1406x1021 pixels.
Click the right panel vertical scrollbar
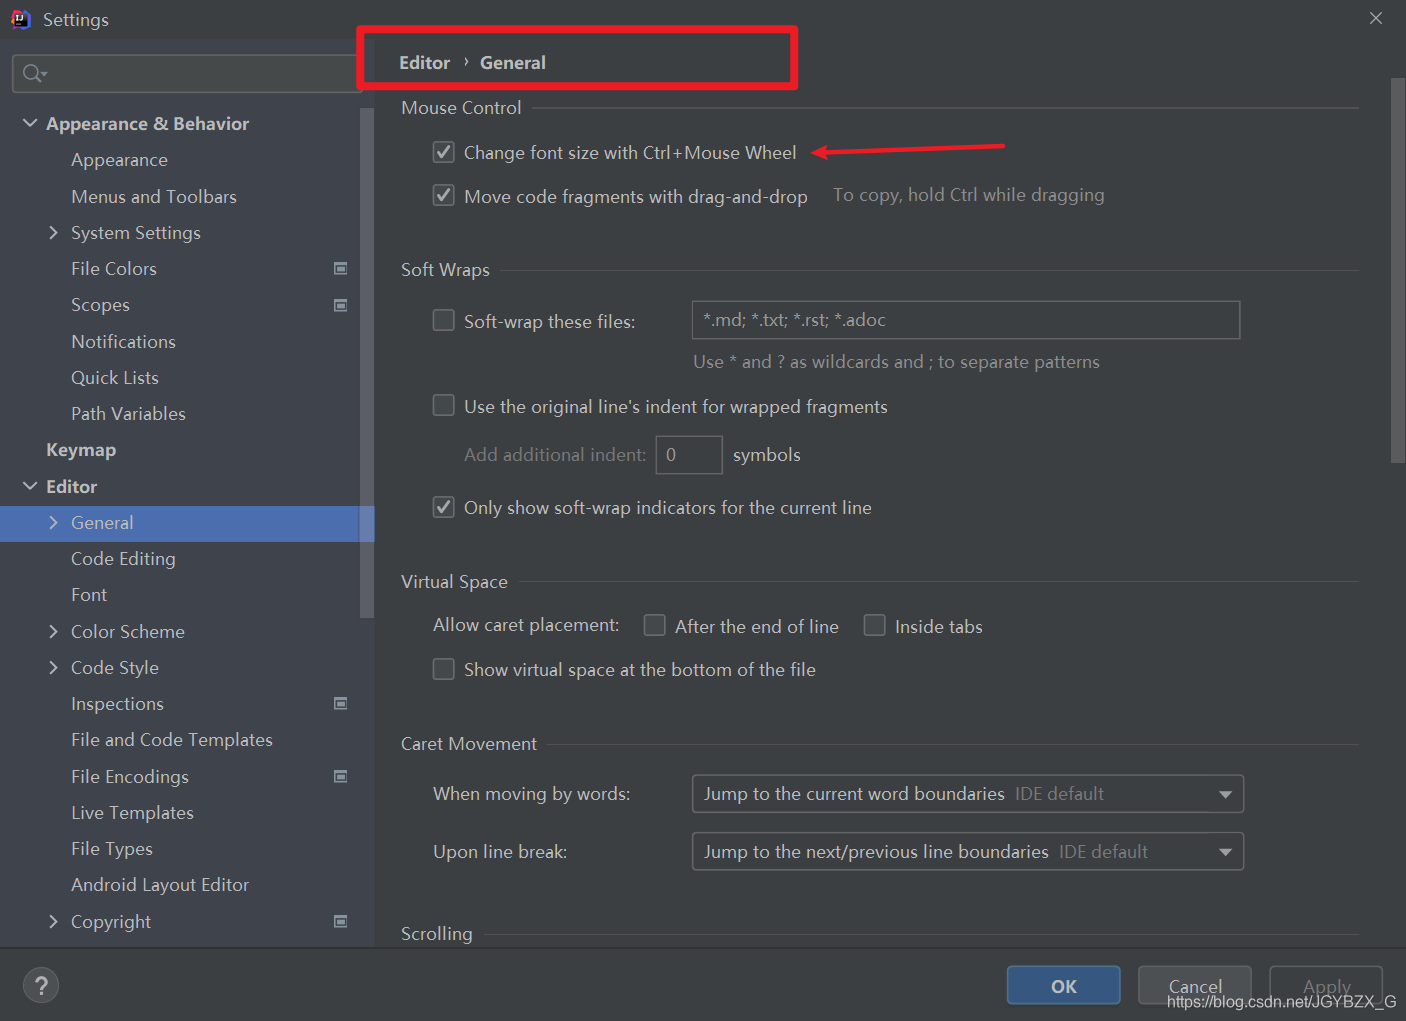(x=1397, y=270)
